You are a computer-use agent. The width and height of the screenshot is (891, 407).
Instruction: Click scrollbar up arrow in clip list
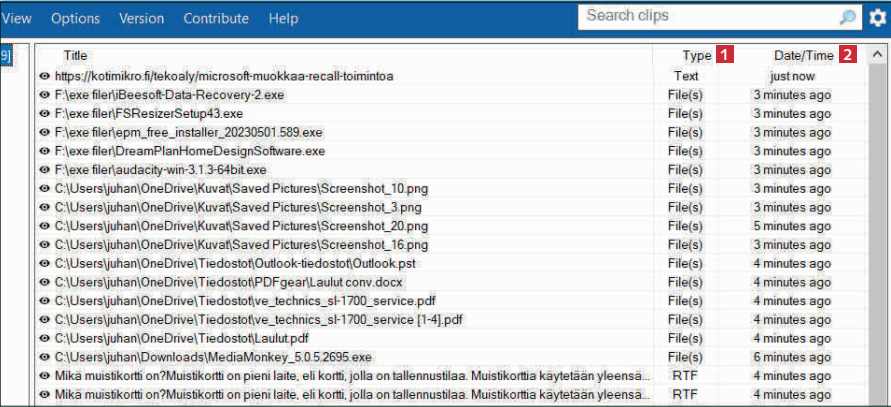(x=877, y=56)
